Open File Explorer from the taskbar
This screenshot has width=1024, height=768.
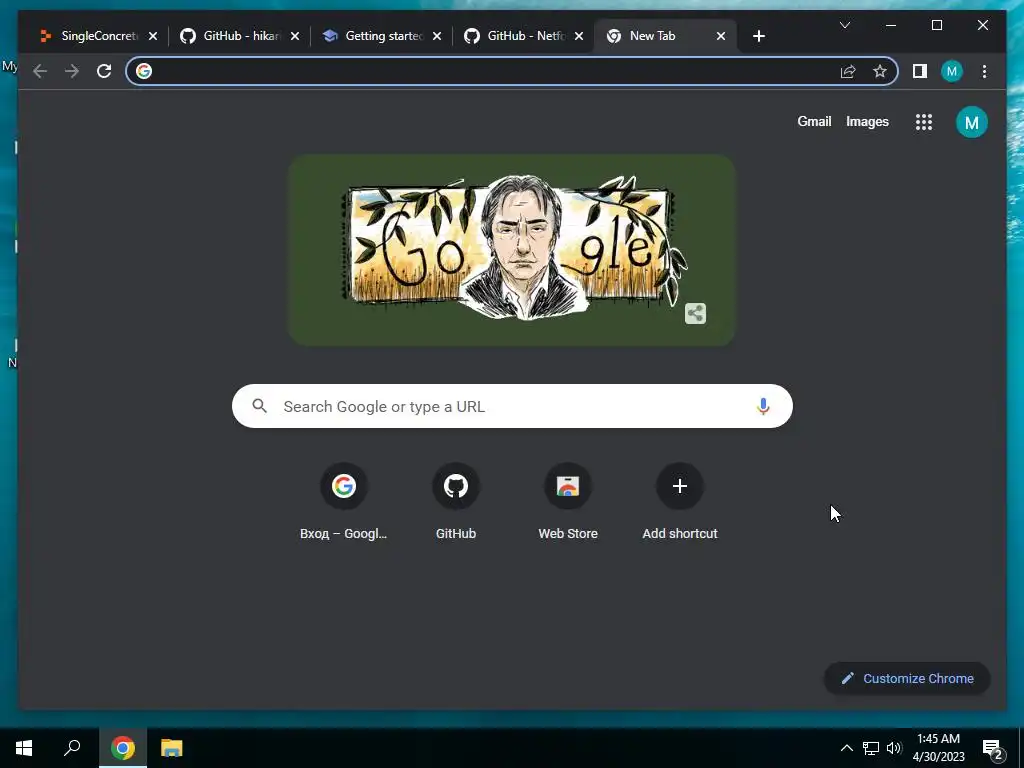(172, 748)
